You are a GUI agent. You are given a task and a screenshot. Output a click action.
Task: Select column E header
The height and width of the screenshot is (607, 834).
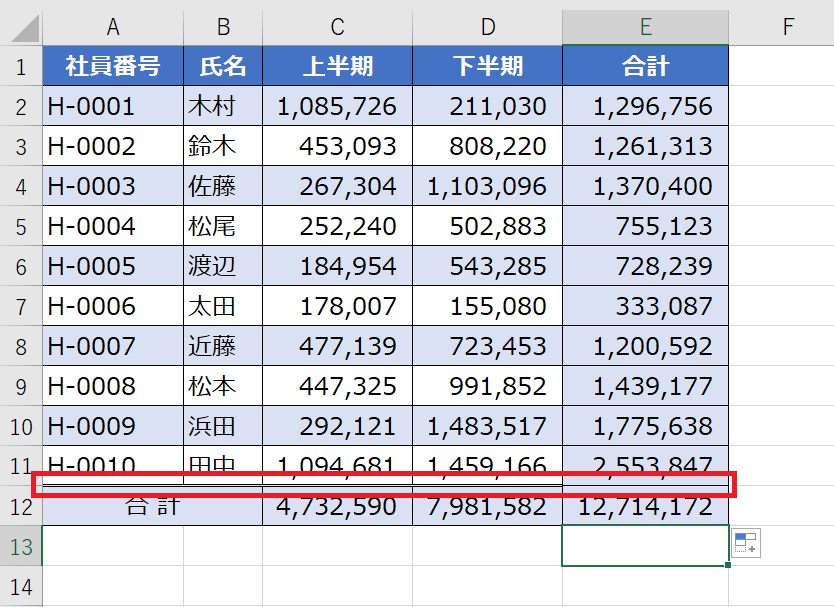(645, 28)
